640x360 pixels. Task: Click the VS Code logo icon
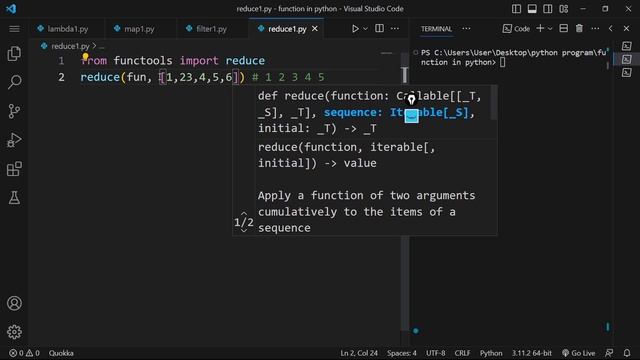coord(11,9)
